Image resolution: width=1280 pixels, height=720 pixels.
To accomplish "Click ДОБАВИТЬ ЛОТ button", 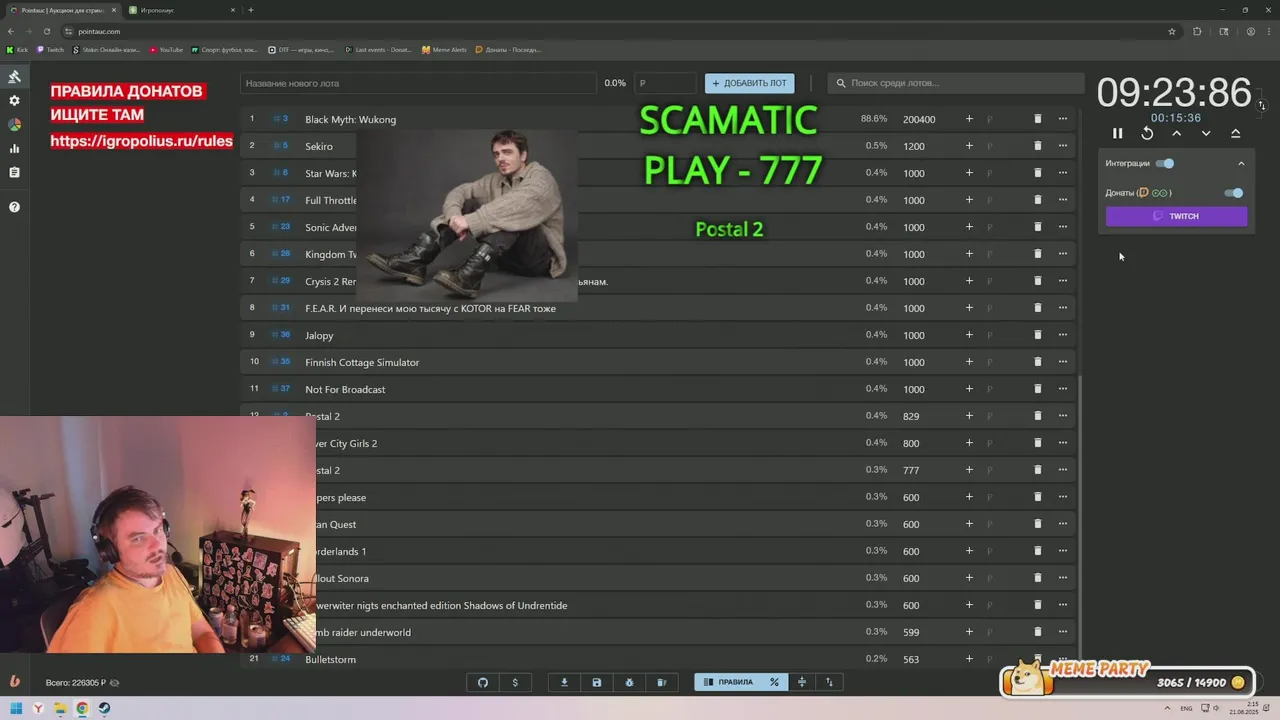I will tap(749, 83).
